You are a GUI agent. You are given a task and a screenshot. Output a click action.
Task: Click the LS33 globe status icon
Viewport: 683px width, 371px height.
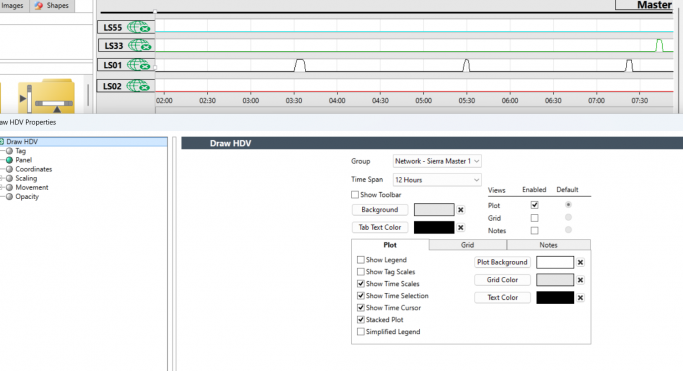pyautogui.click(x=139, y=45)
